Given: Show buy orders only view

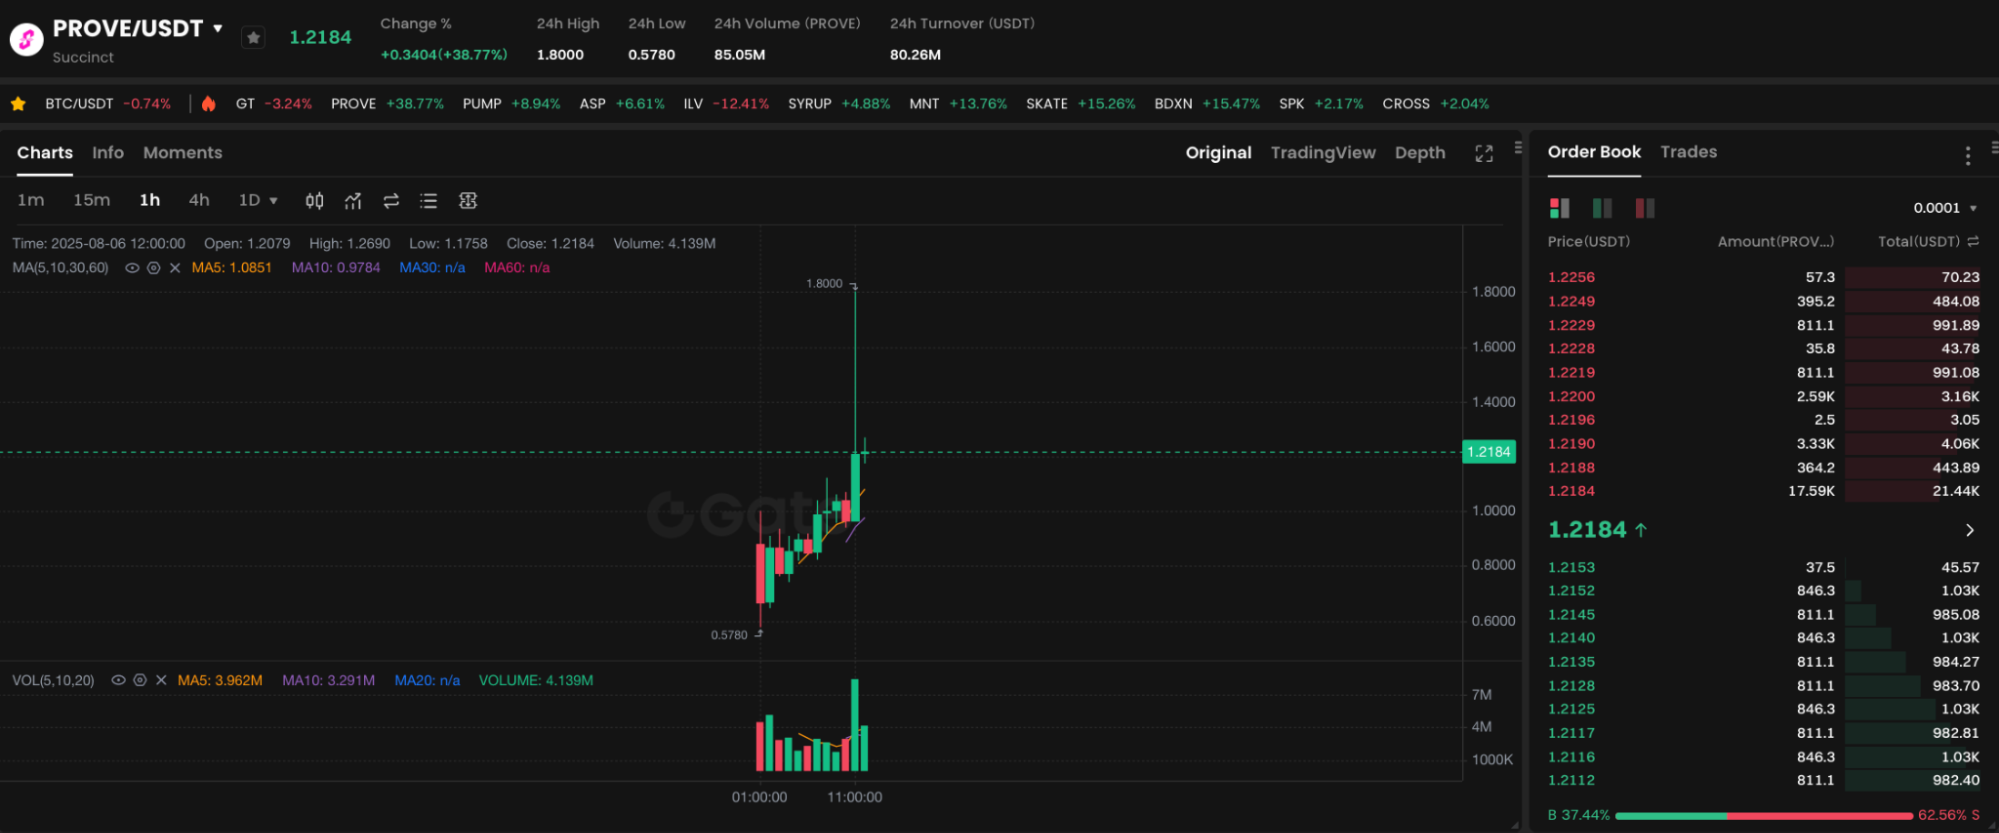Looking at the screenshot, I should click(x=1602, y=208).
